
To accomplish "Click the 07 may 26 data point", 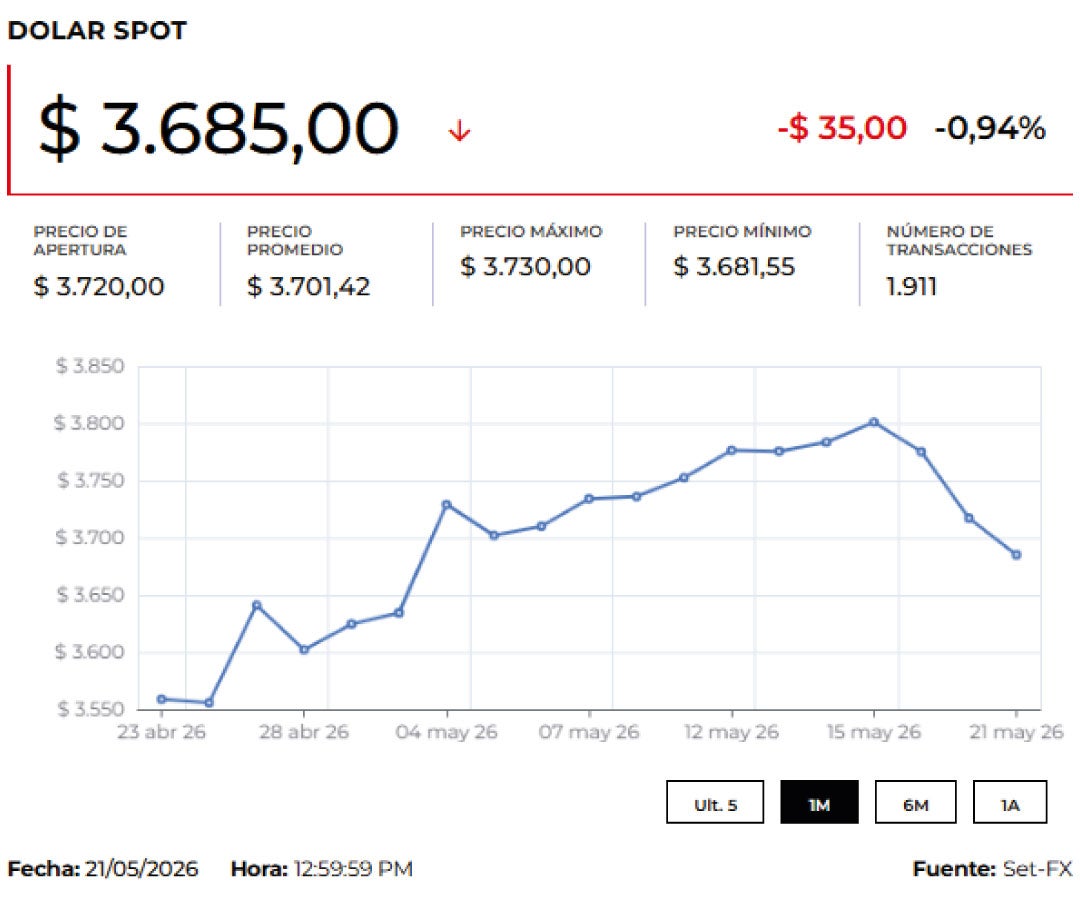I will (x=589, y=499).
